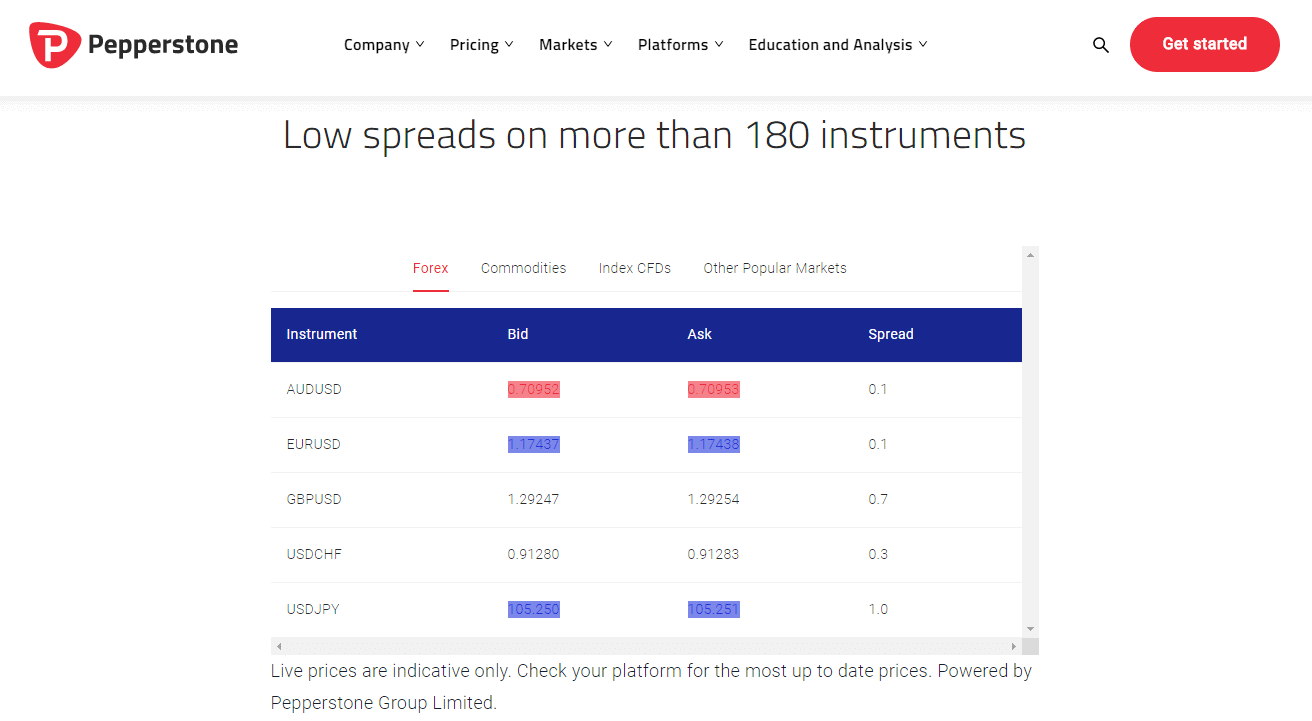Open the search magnifier icon
Image resolution: width=1312 pixels, height=721 pixels.
tap(1101, 45)
